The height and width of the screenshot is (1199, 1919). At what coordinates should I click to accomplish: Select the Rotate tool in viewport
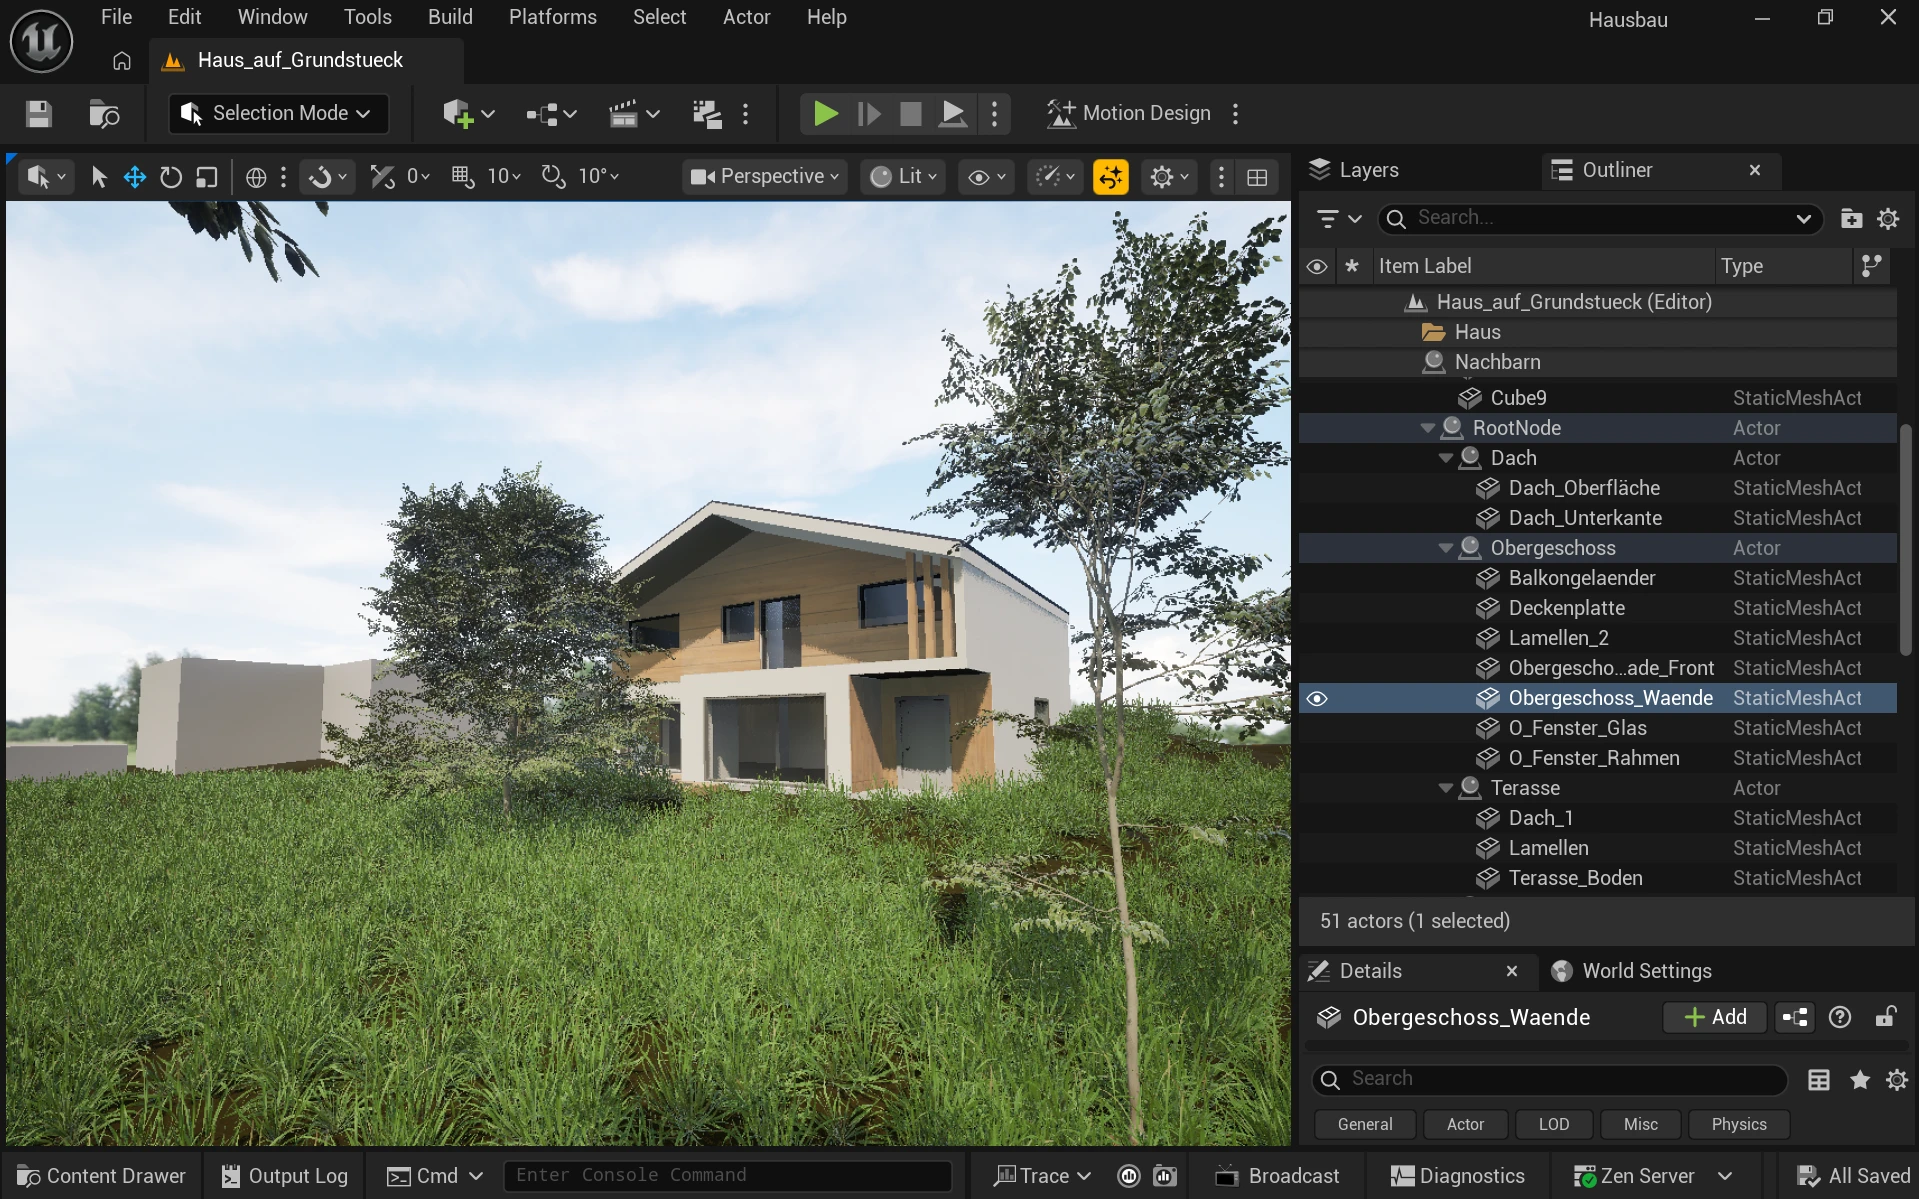(170, 176)
